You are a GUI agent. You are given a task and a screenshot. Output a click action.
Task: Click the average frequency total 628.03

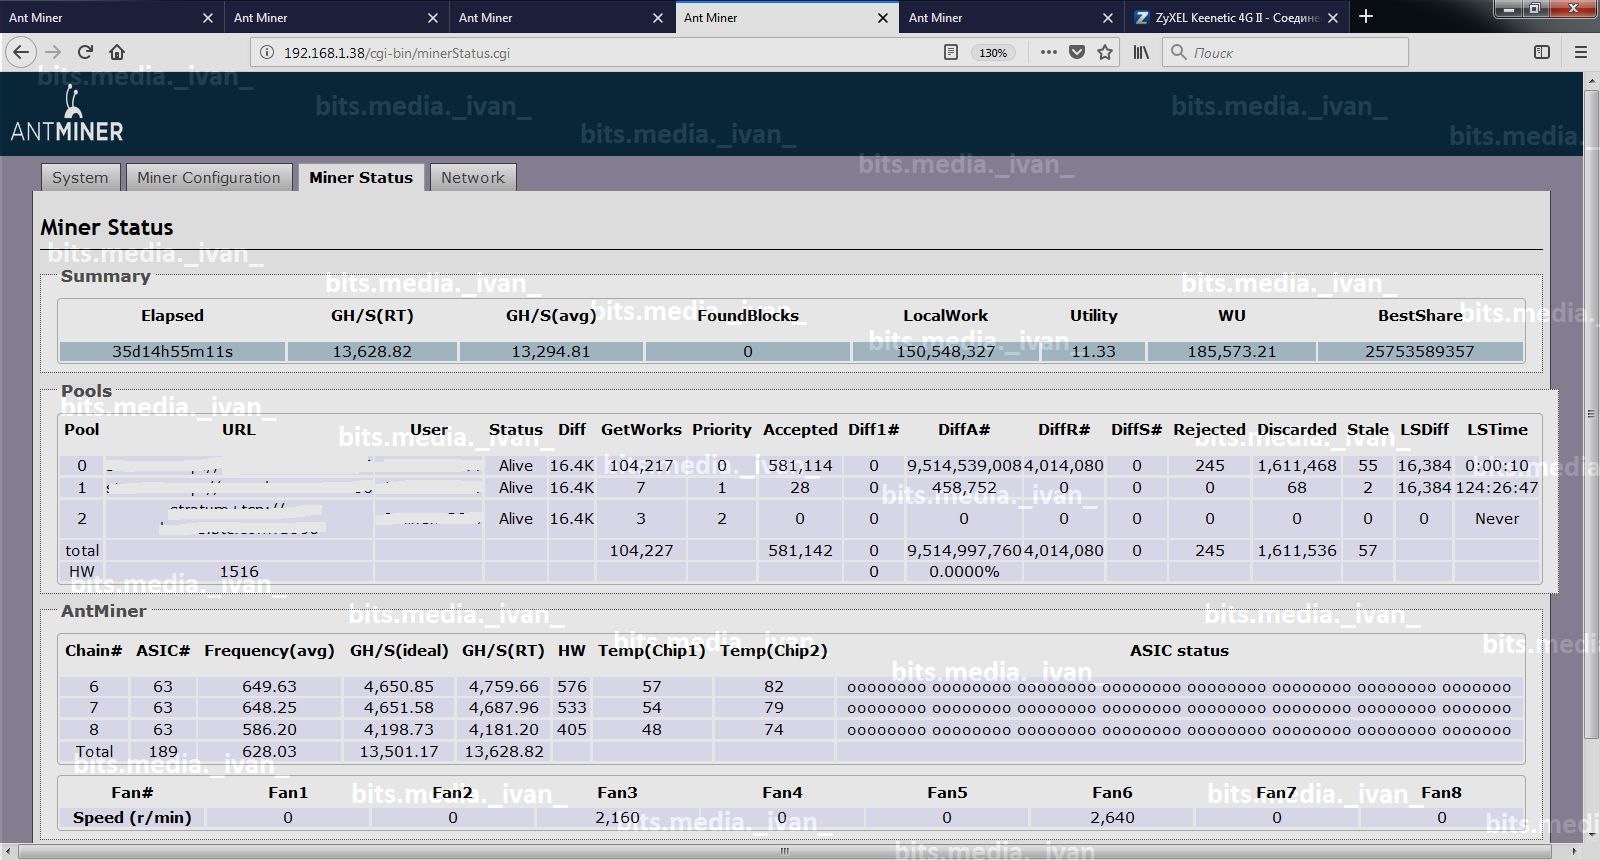269,751
